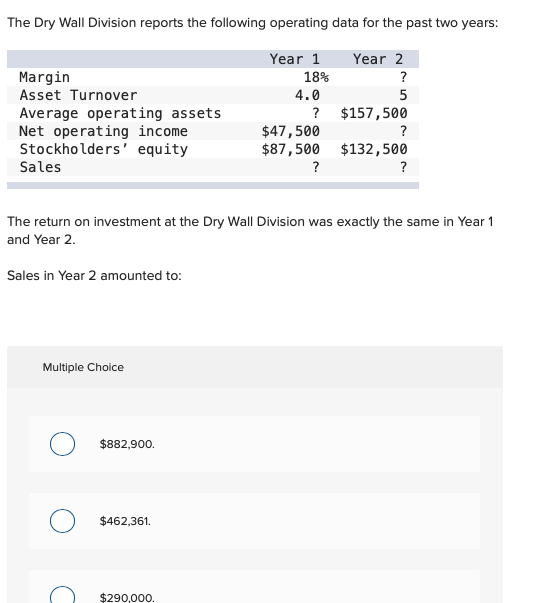Screen dimensions: 538x603
Task: Click the Margin row label
Action: (x=45, y=77)
